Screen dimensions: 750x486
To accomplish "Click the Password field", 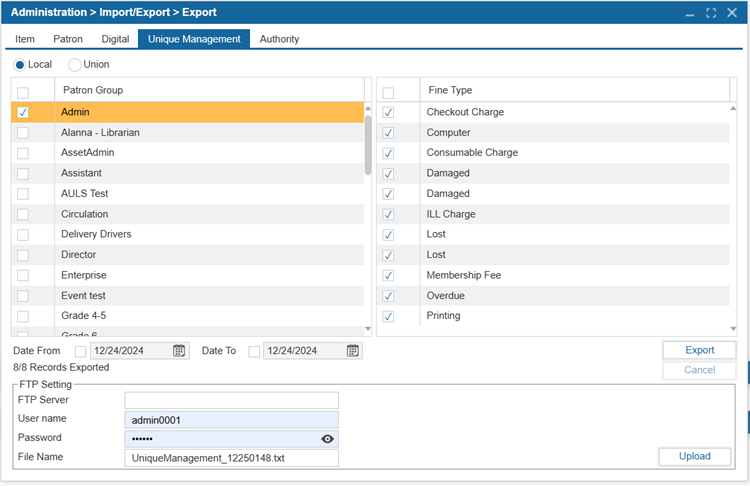I will pyautogui.click(x=232, y=439).
